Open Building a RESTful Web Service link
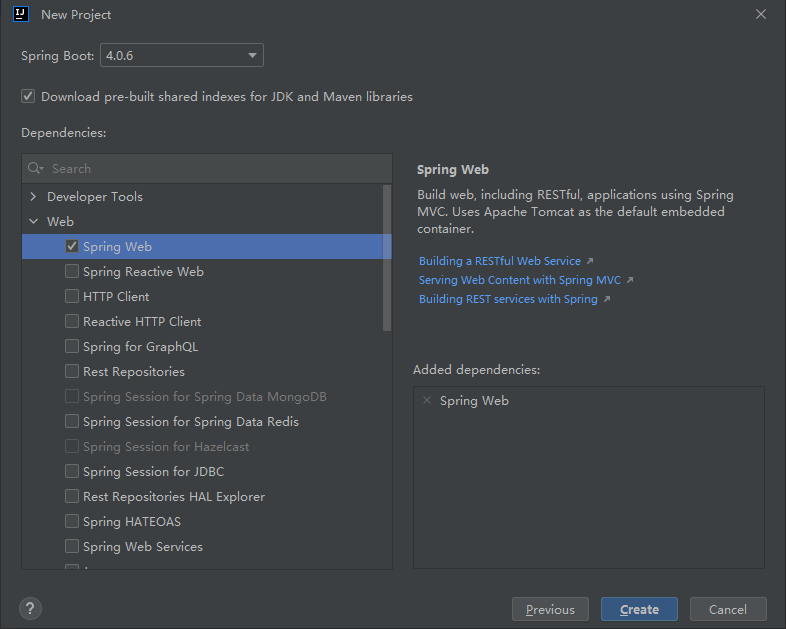786x629 pixels. click(500, 261)
